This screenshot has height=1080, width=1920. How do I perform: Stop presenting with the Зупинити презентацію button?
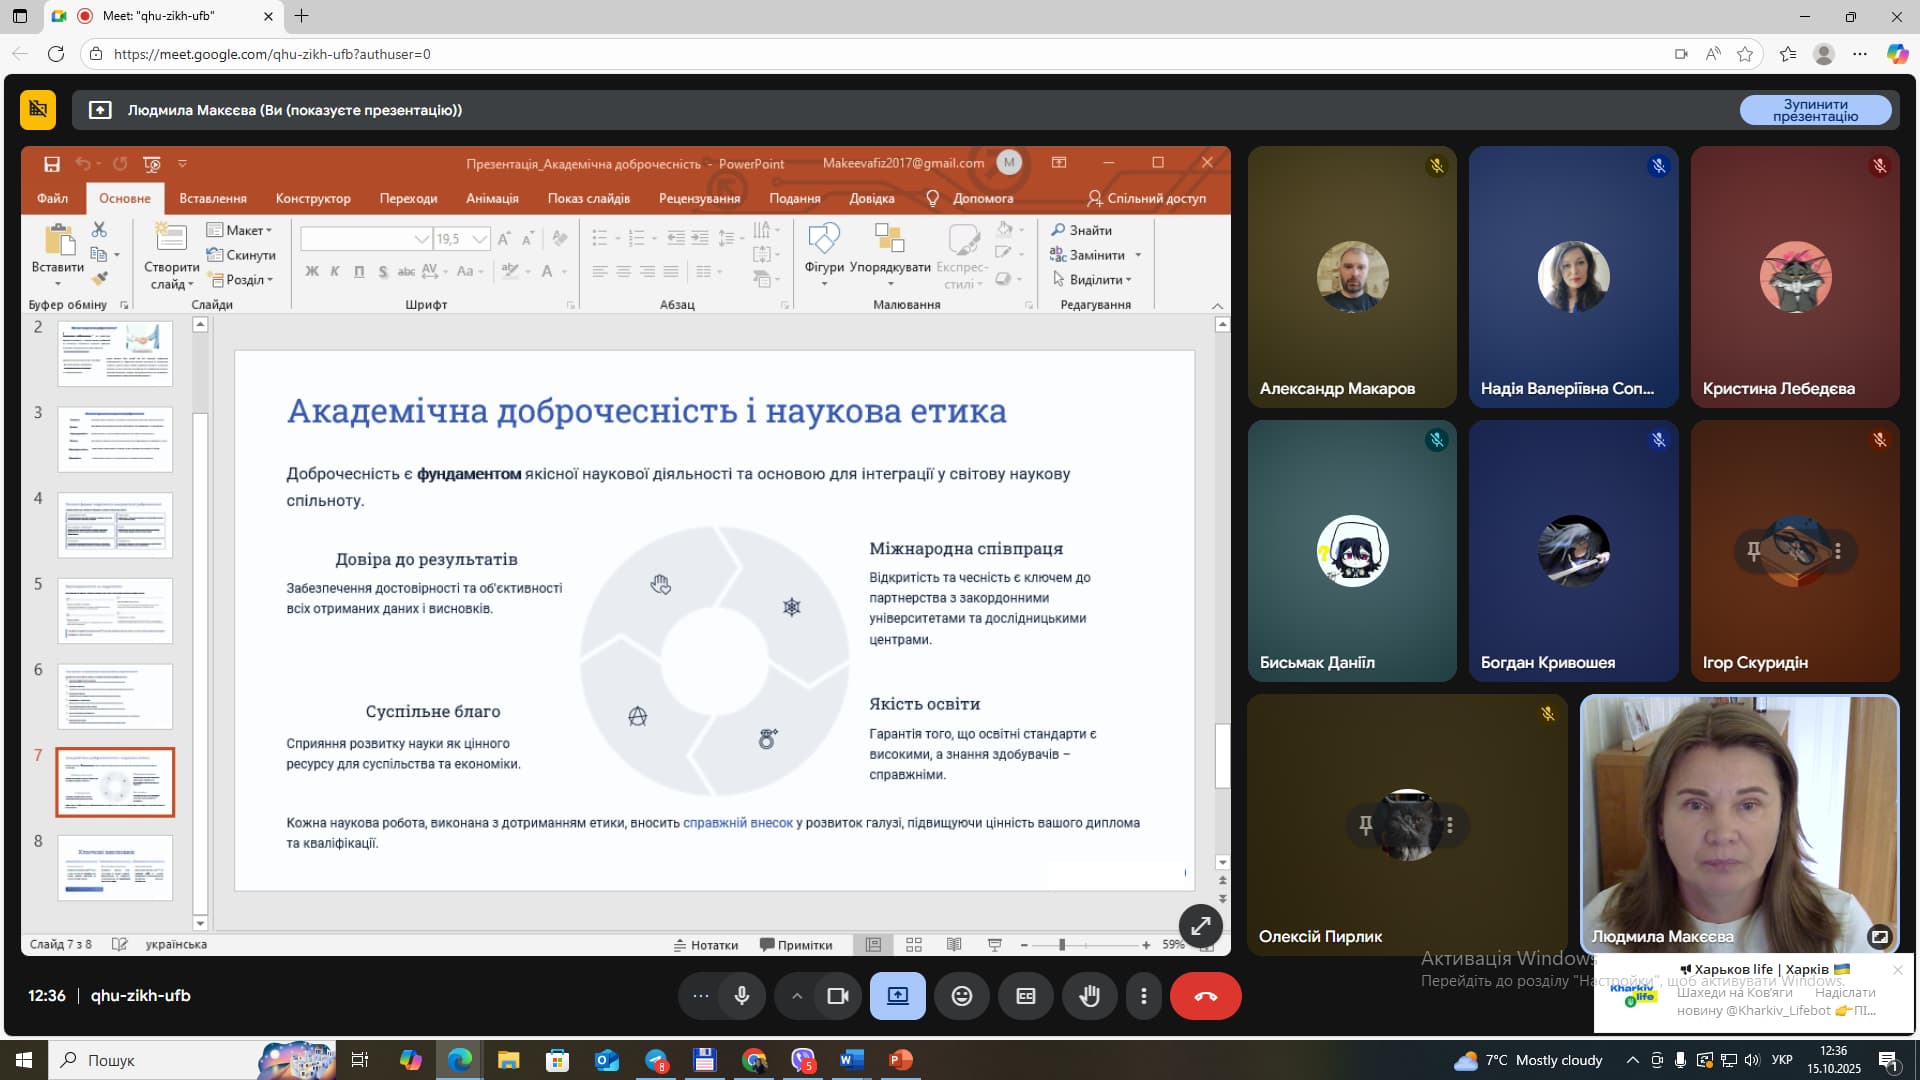(1815, 110)
